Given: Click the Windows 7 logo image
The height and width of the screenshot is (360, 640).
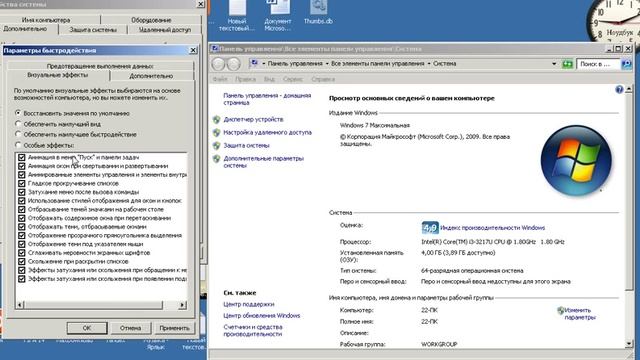Looking at the screenshot, I should tap(576, 160).
